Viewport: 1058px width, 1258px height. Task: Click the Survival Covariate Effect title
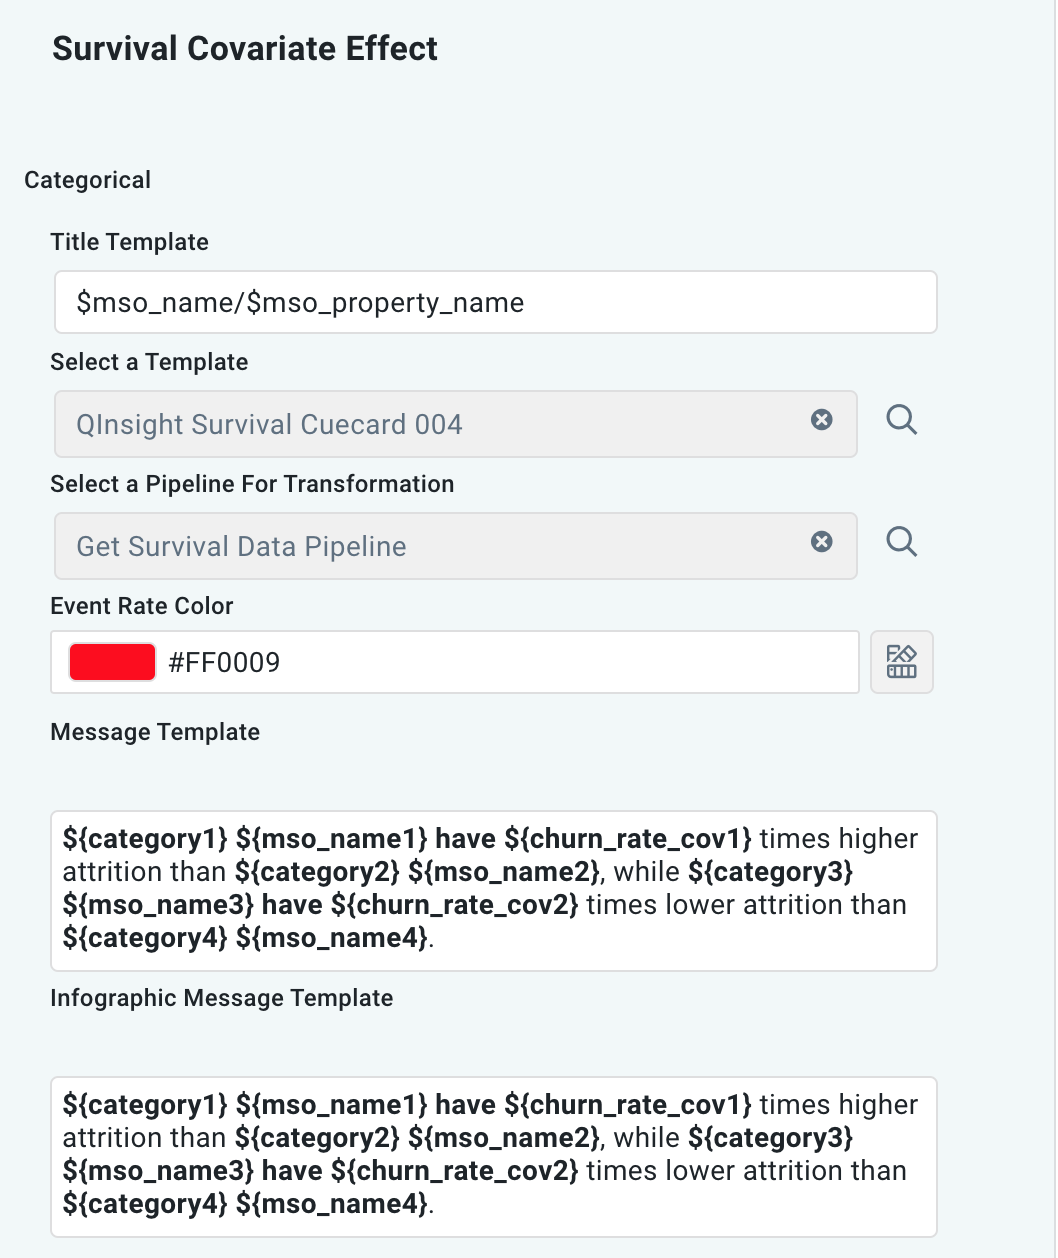244,48
